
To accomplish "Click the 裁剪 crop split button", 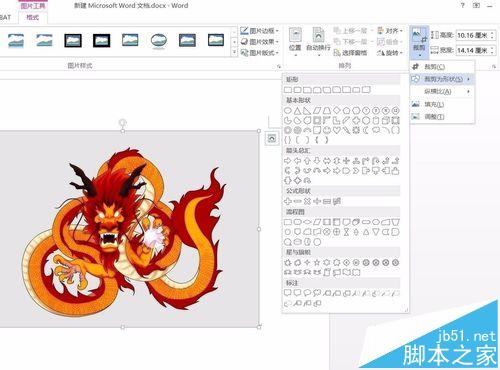I will point(419,42).
